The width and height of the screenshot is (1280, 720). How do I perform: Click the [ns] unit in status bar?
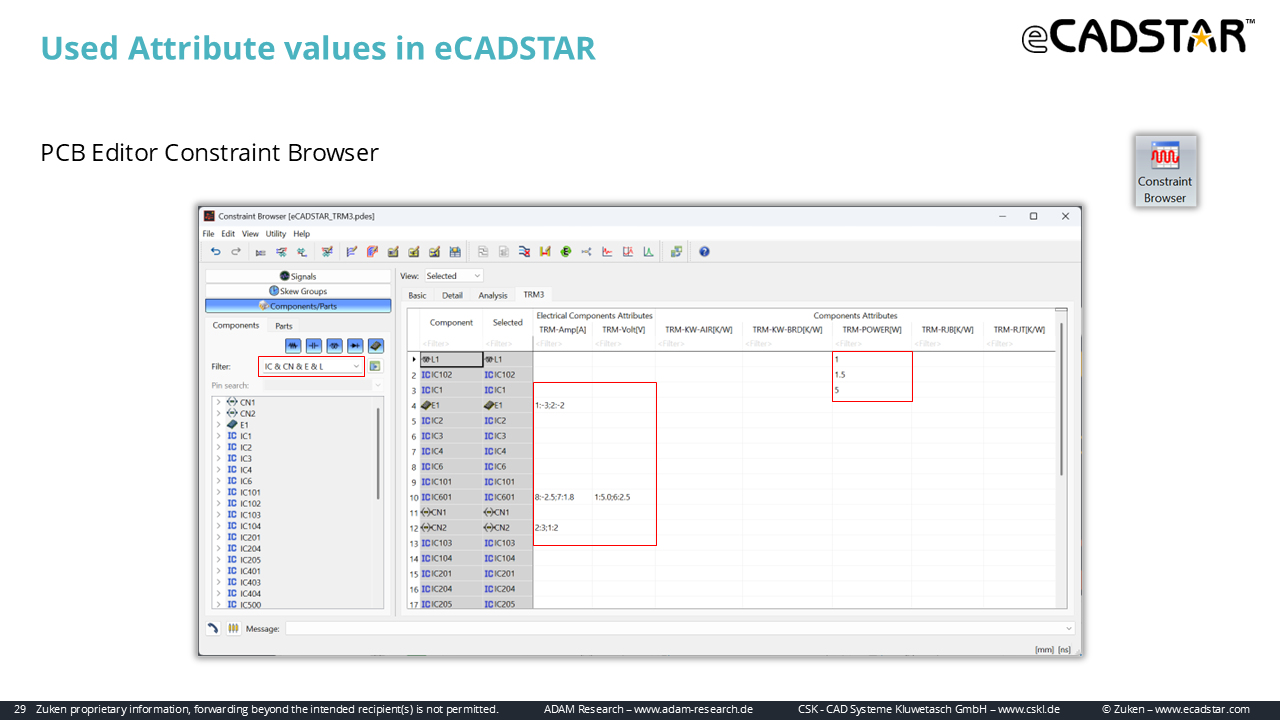coord(1065,650)
